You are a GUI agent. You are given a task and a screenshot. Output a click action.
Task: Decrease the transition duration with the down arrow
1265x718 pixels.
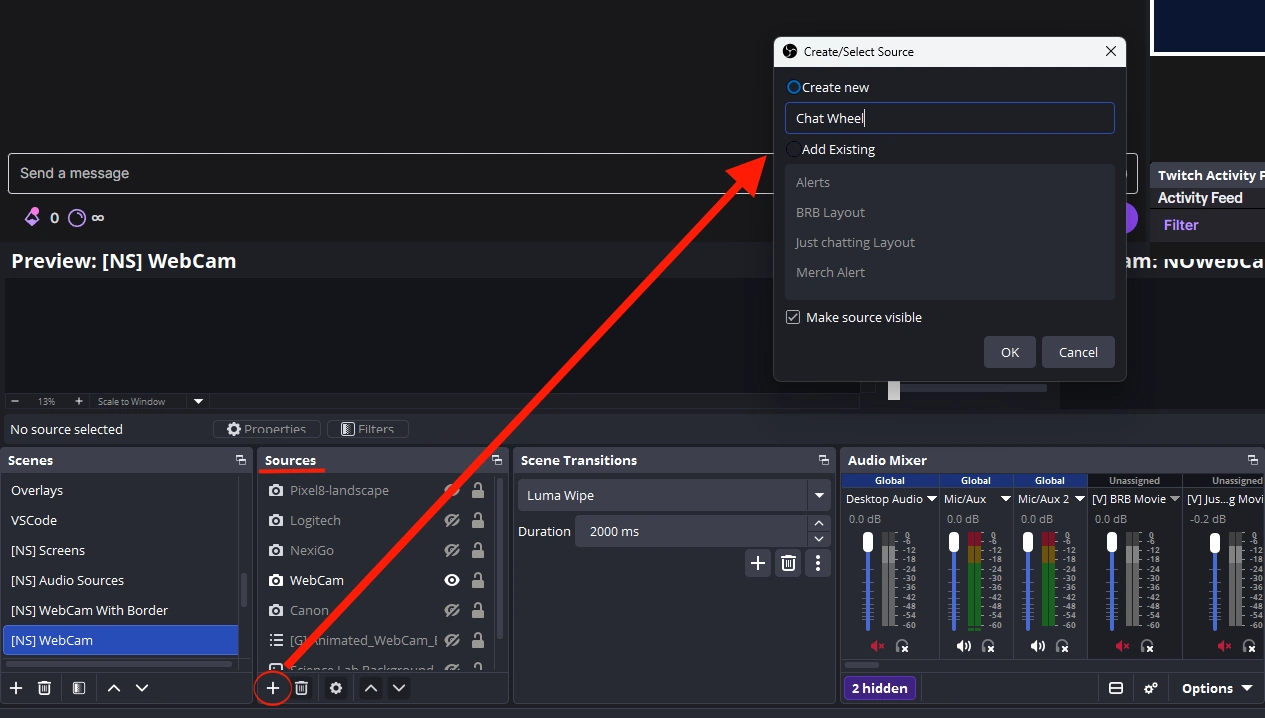tap(819, 539)
